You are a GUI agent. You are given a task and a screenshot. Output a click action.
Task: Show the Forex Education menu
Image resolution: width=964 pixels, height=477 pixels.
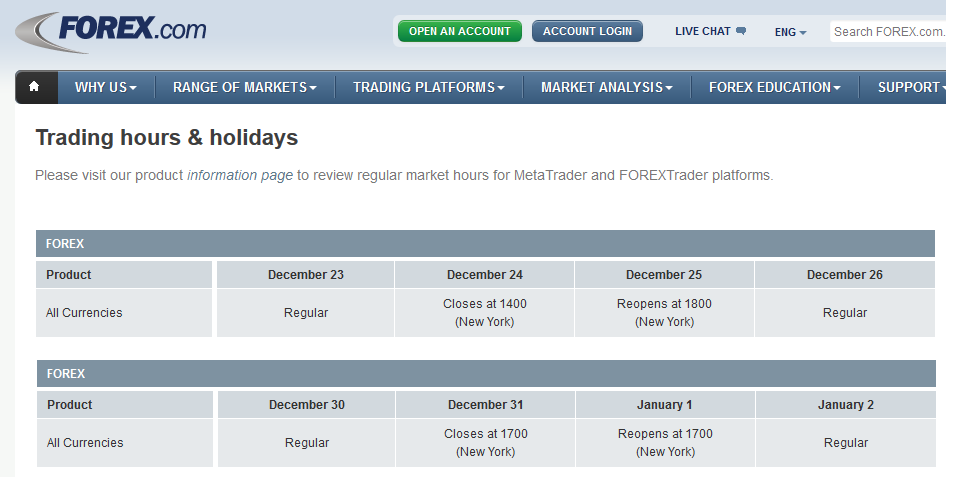click(774, 87)
